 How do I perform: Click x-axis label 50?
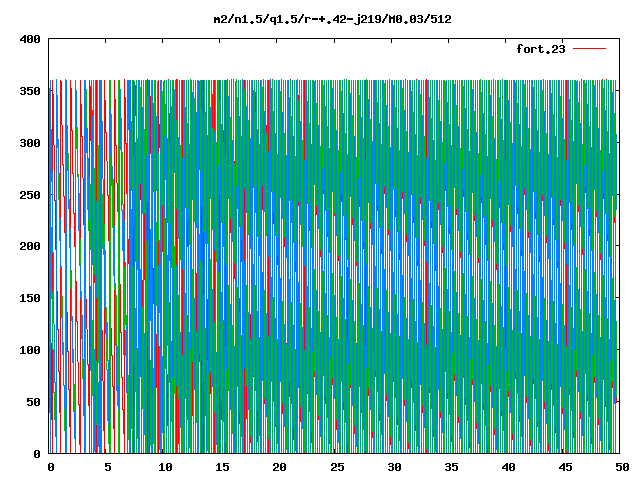622,467
